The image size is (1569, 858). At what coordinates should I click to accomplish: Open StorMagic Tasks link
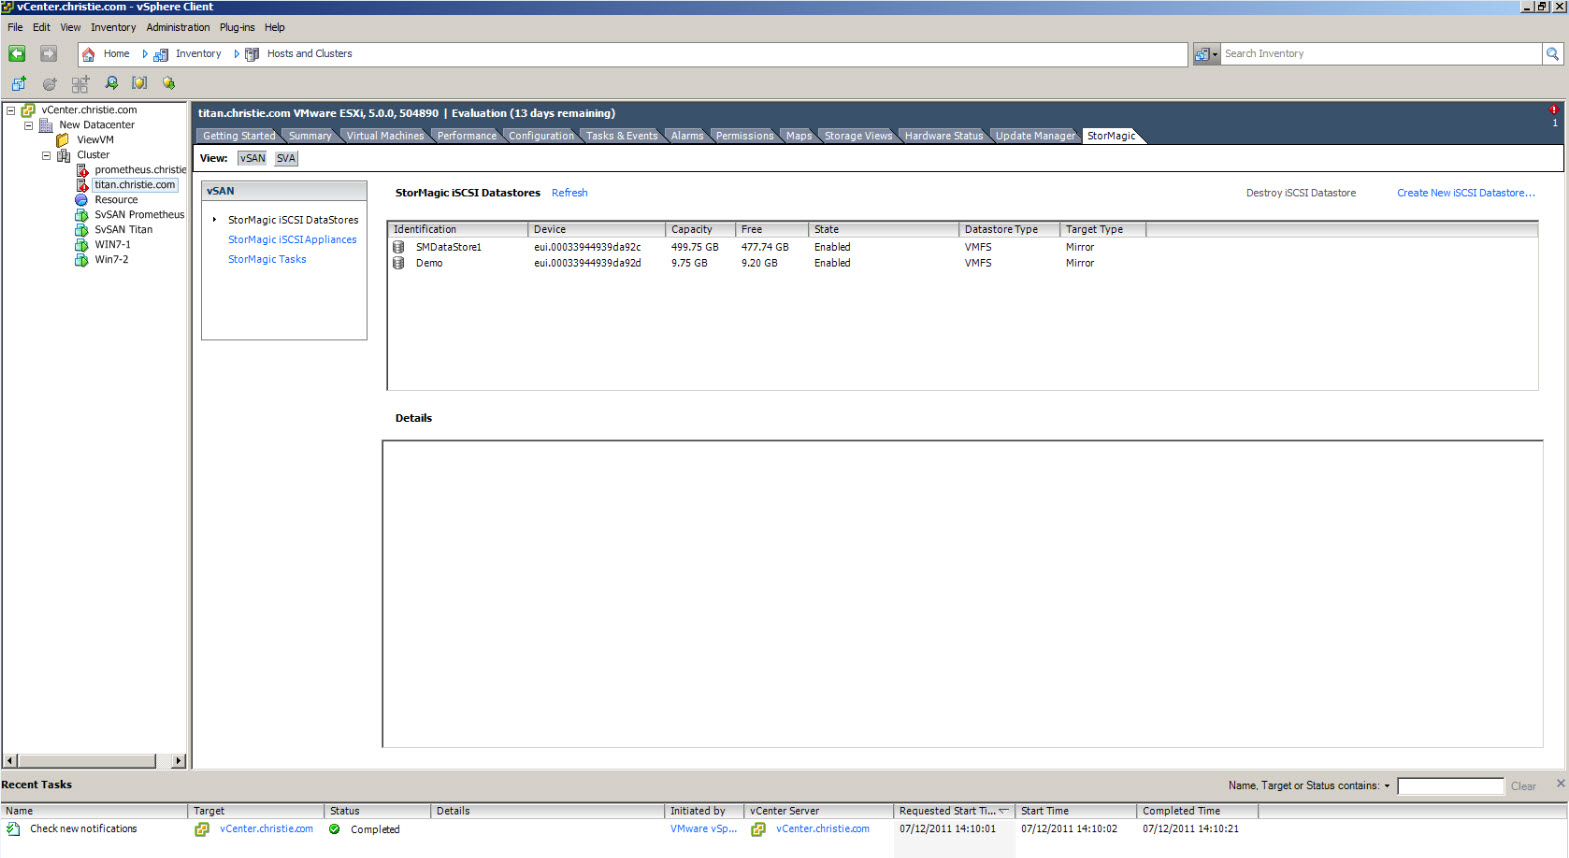(267, 259)
